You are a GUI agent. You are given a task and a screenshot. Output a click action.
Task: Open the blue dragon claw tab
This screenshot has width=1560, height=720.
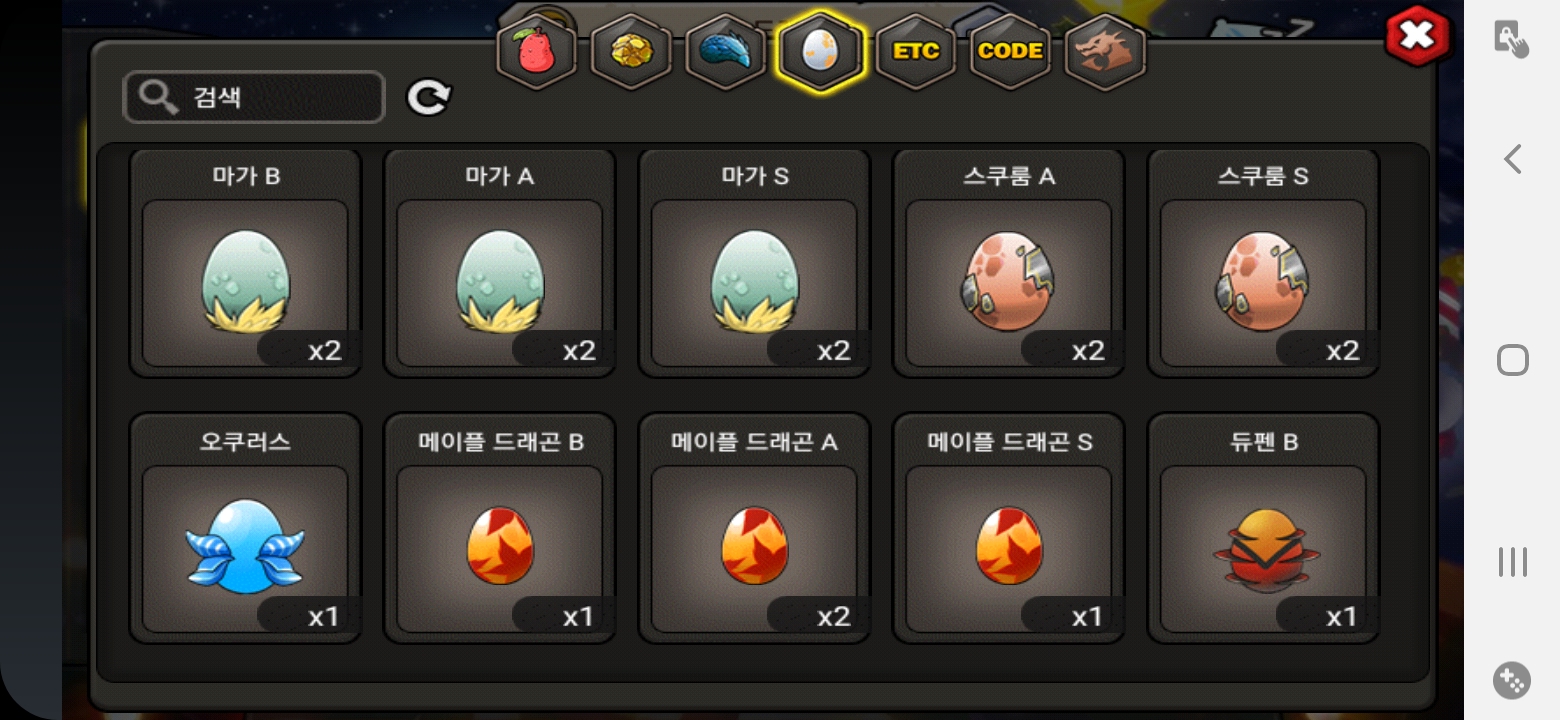[725, 52]
